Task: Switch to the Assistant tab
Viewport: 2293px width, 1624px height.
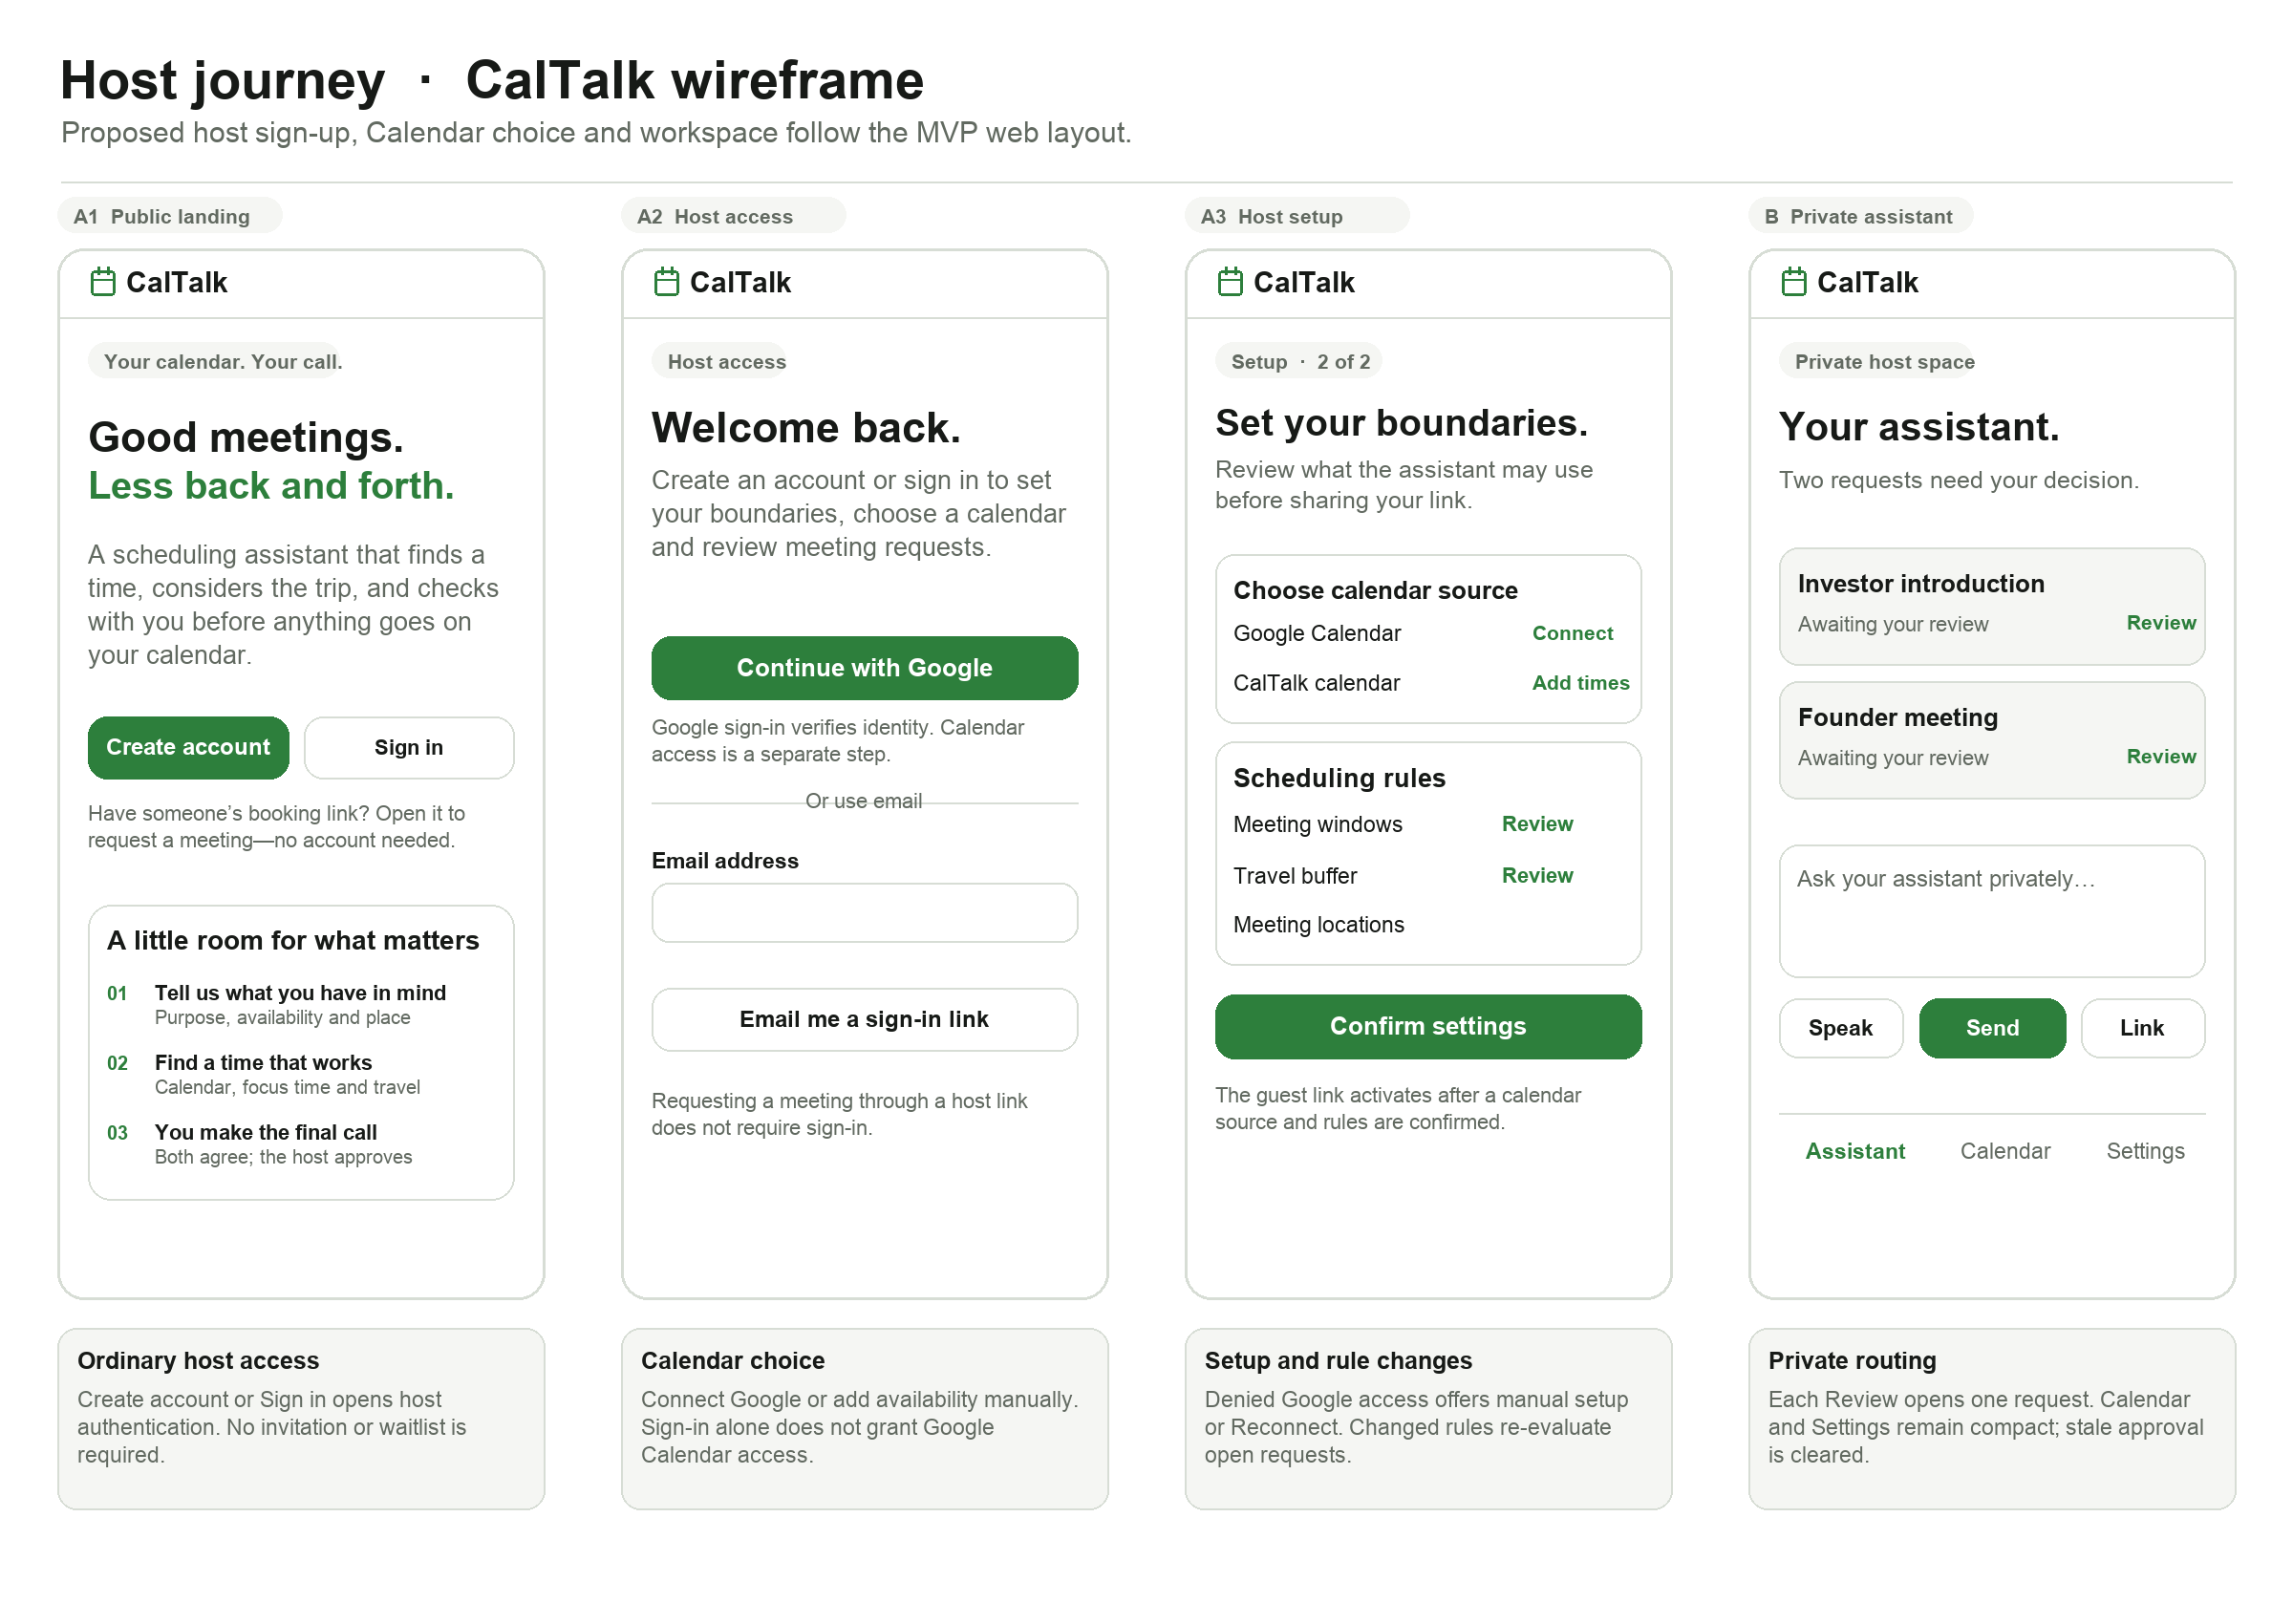Action: coord(1854,1151)
